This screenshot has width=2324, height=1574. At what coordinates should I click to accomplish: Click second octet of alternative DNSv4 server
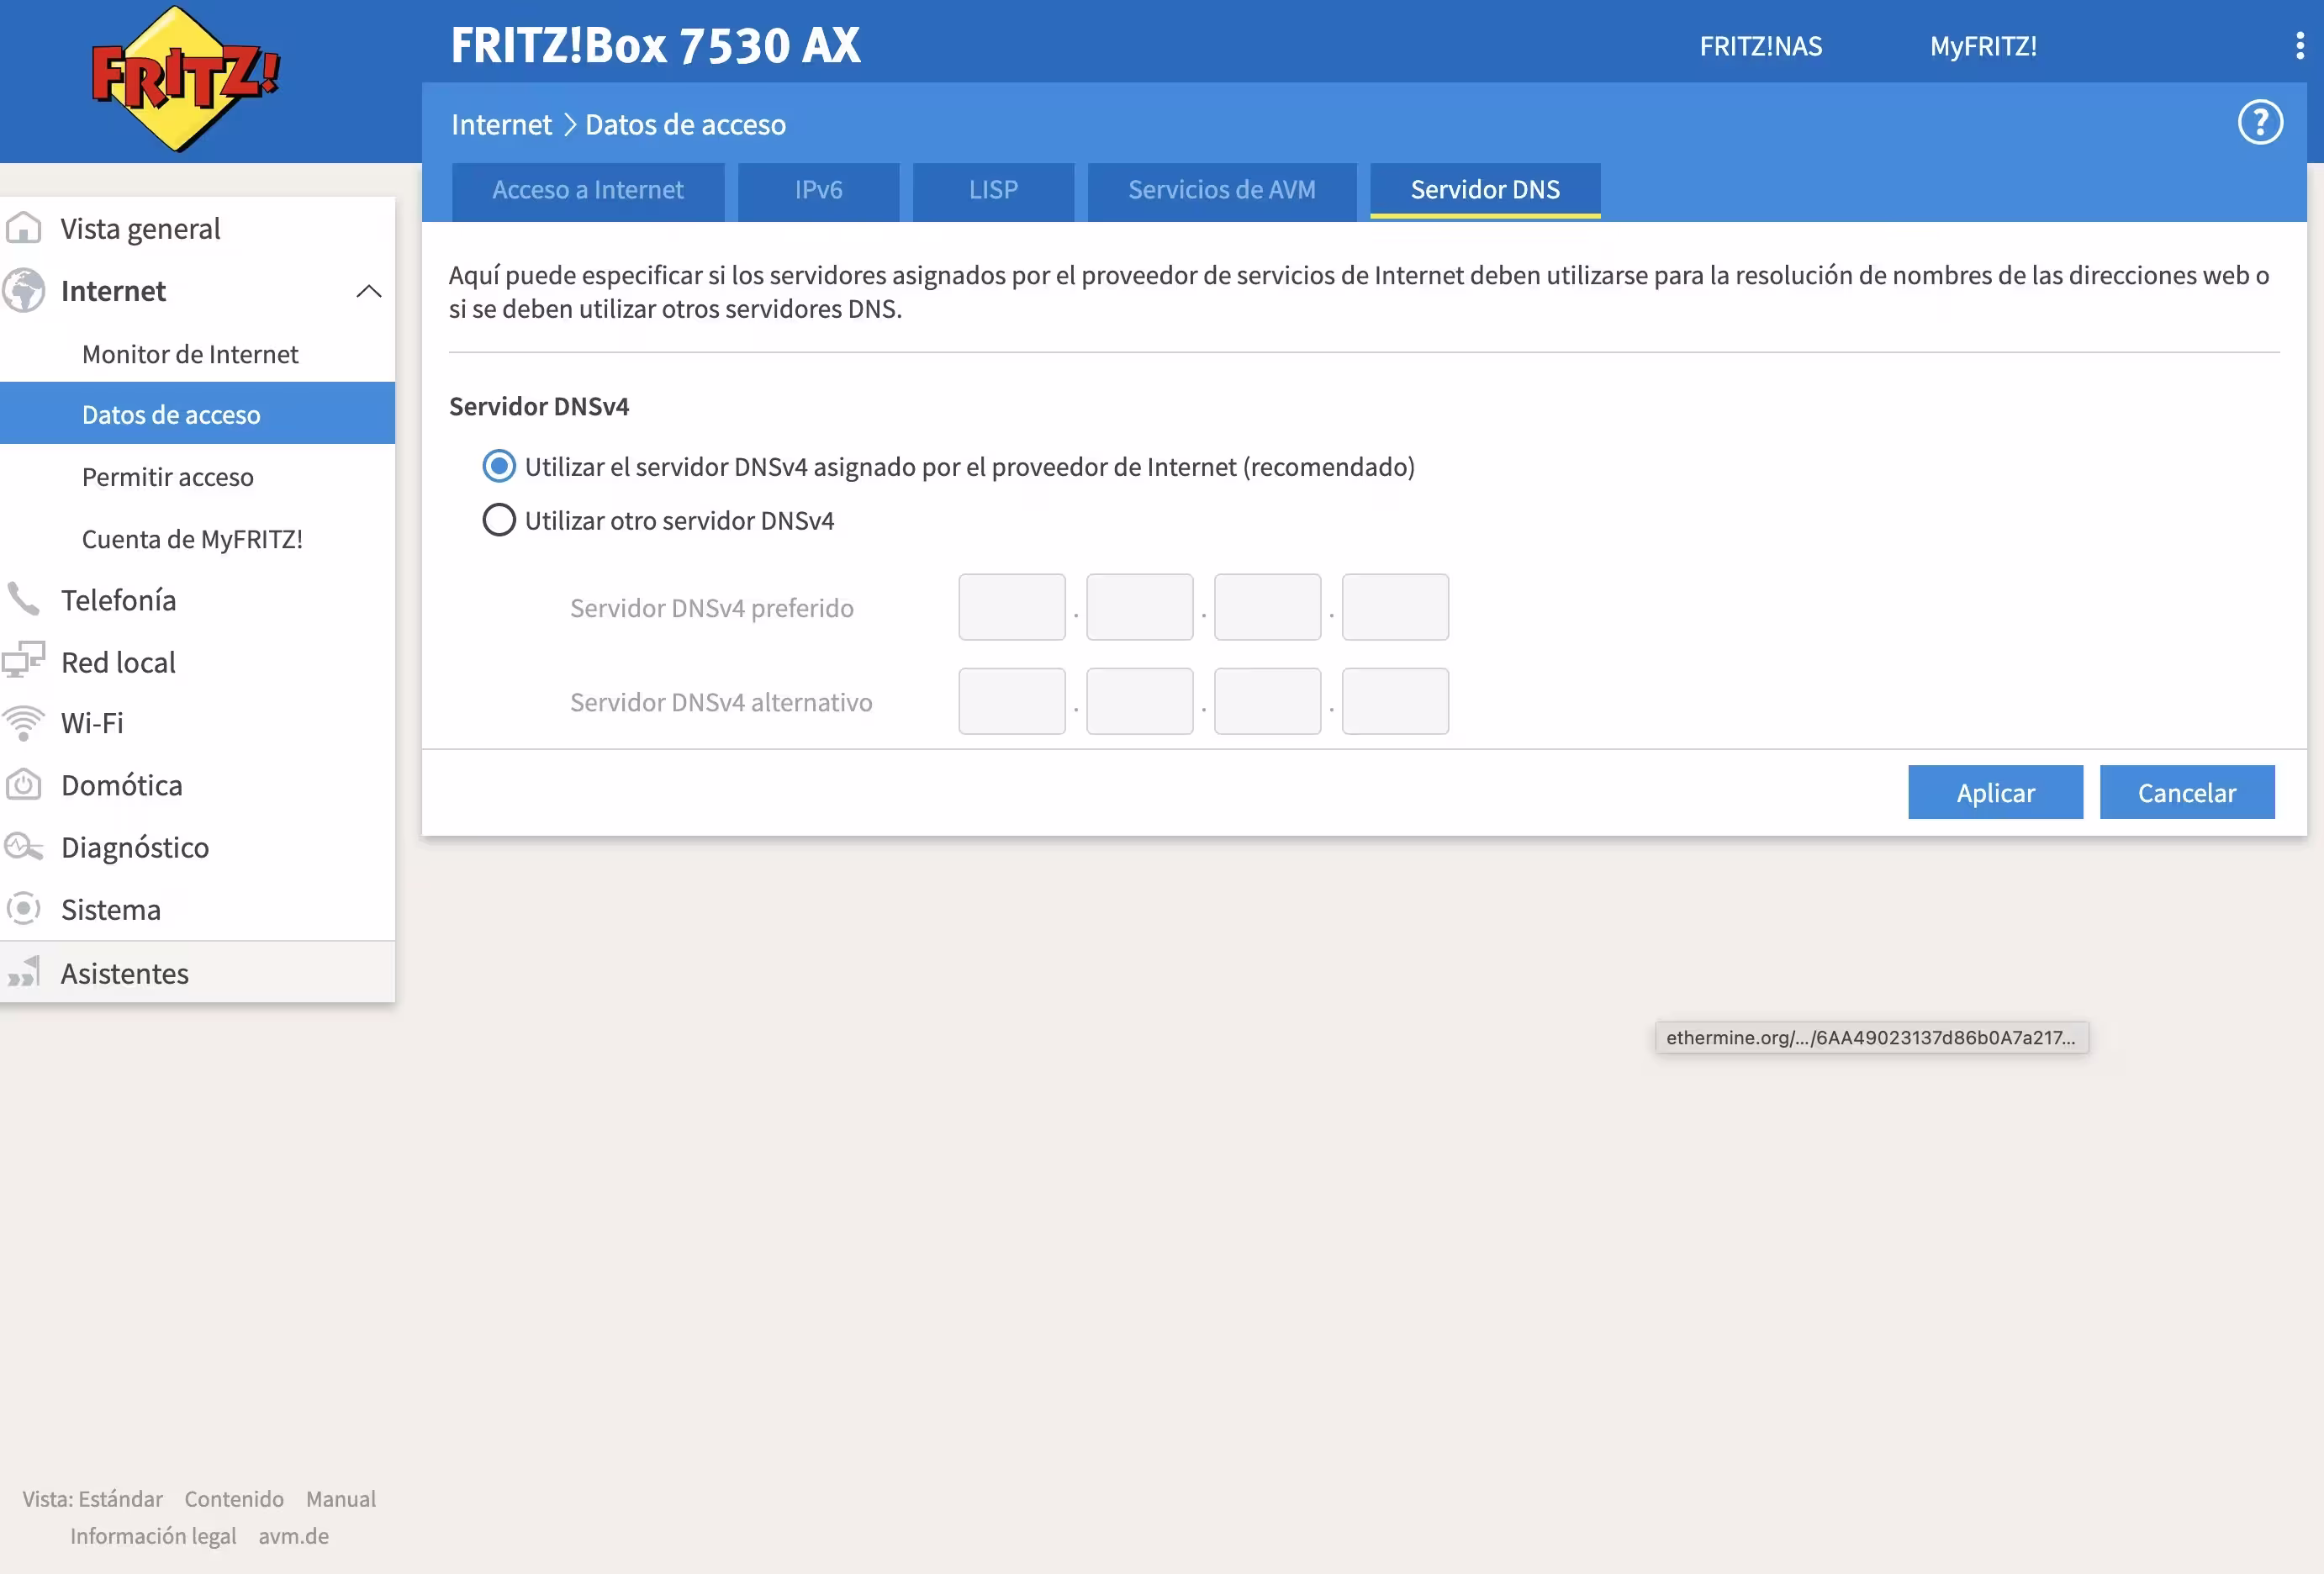pyautogui.click(x=1140, y=701)
